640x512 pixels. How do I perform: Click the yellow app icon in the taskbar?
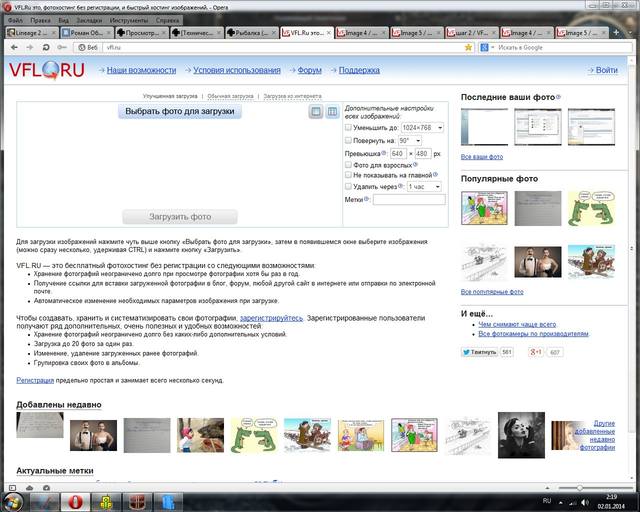click(x=106, y=502)
